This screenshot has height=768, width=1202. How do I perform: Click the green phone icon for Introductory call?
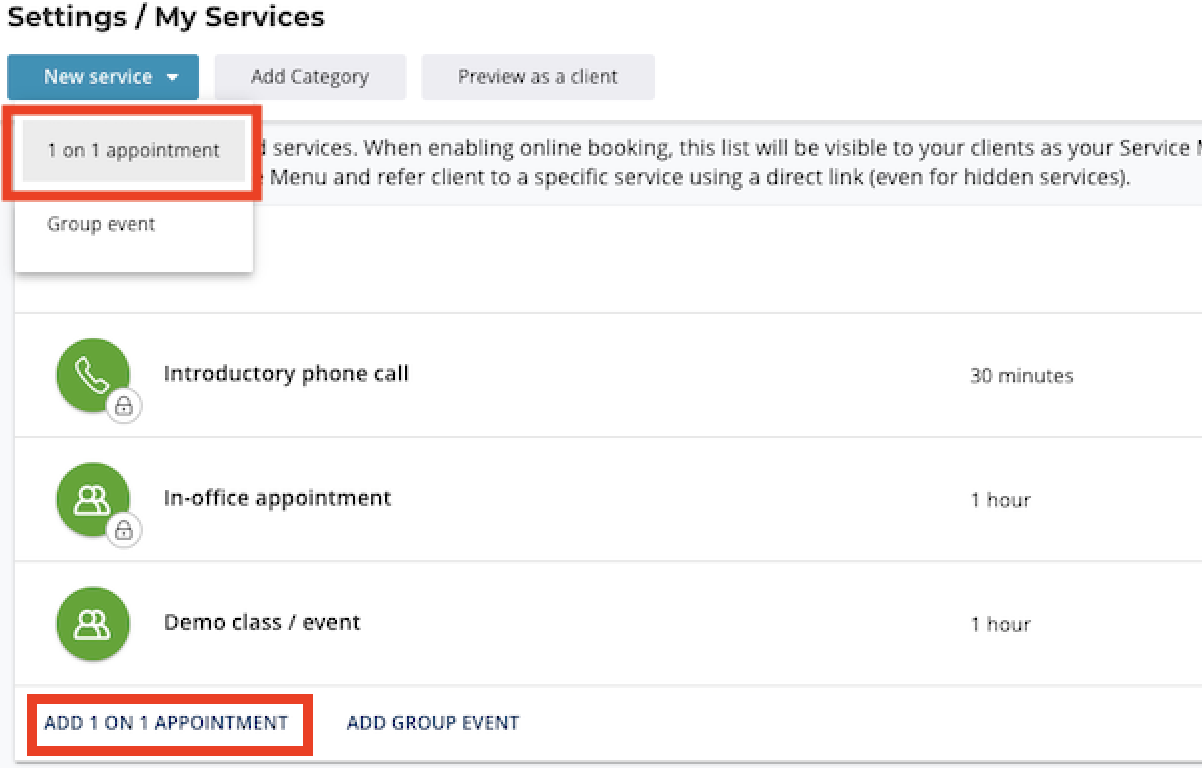(x=92, y=375)
